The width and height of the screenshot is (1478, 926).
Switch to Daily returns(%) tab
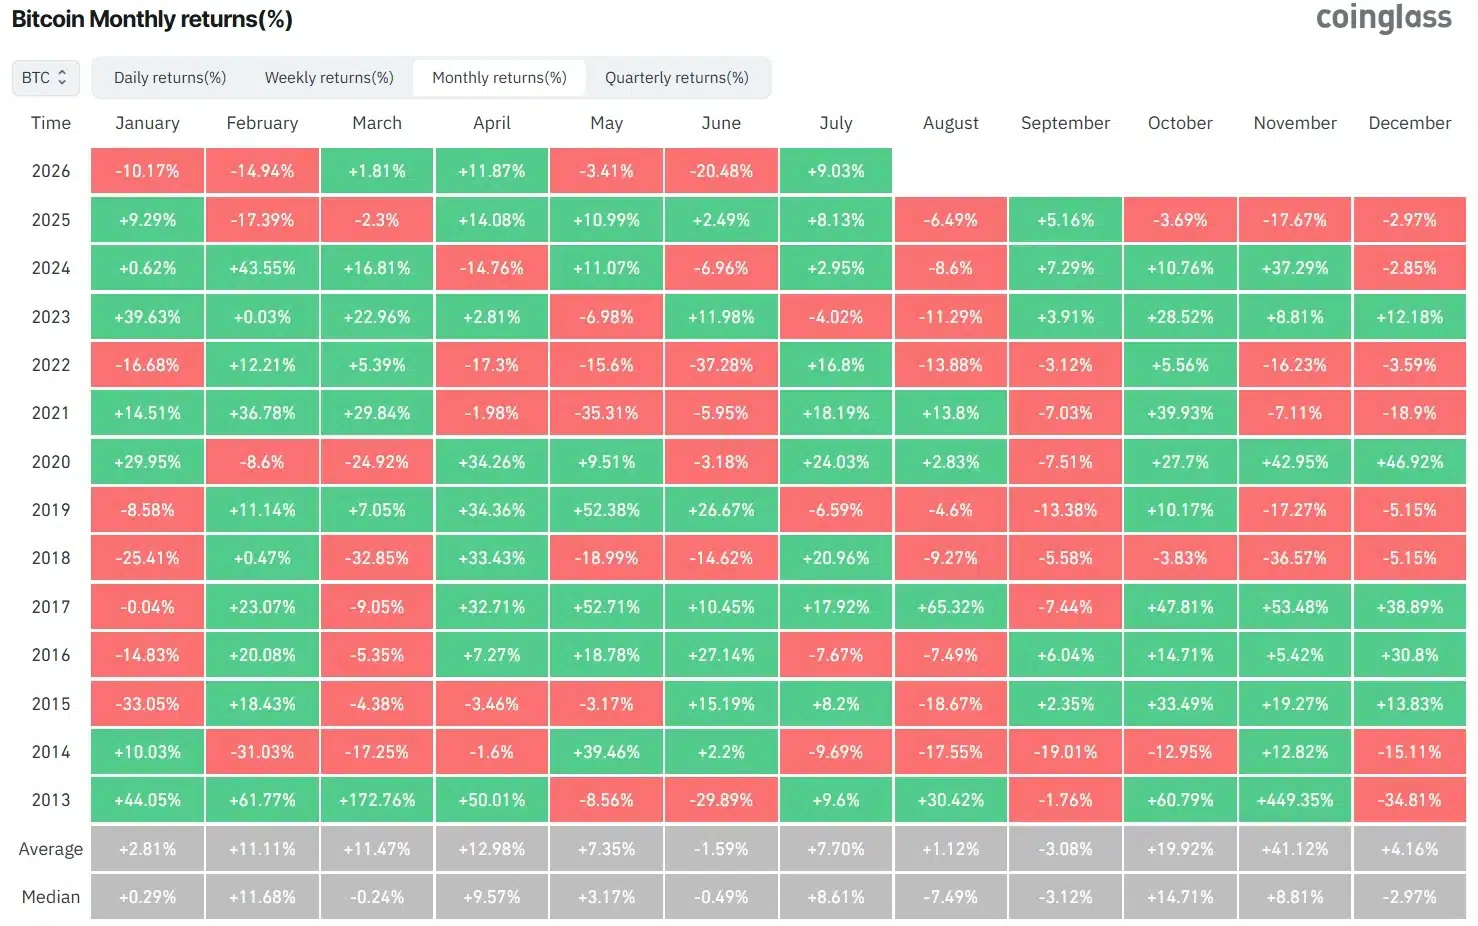(170, 78)
